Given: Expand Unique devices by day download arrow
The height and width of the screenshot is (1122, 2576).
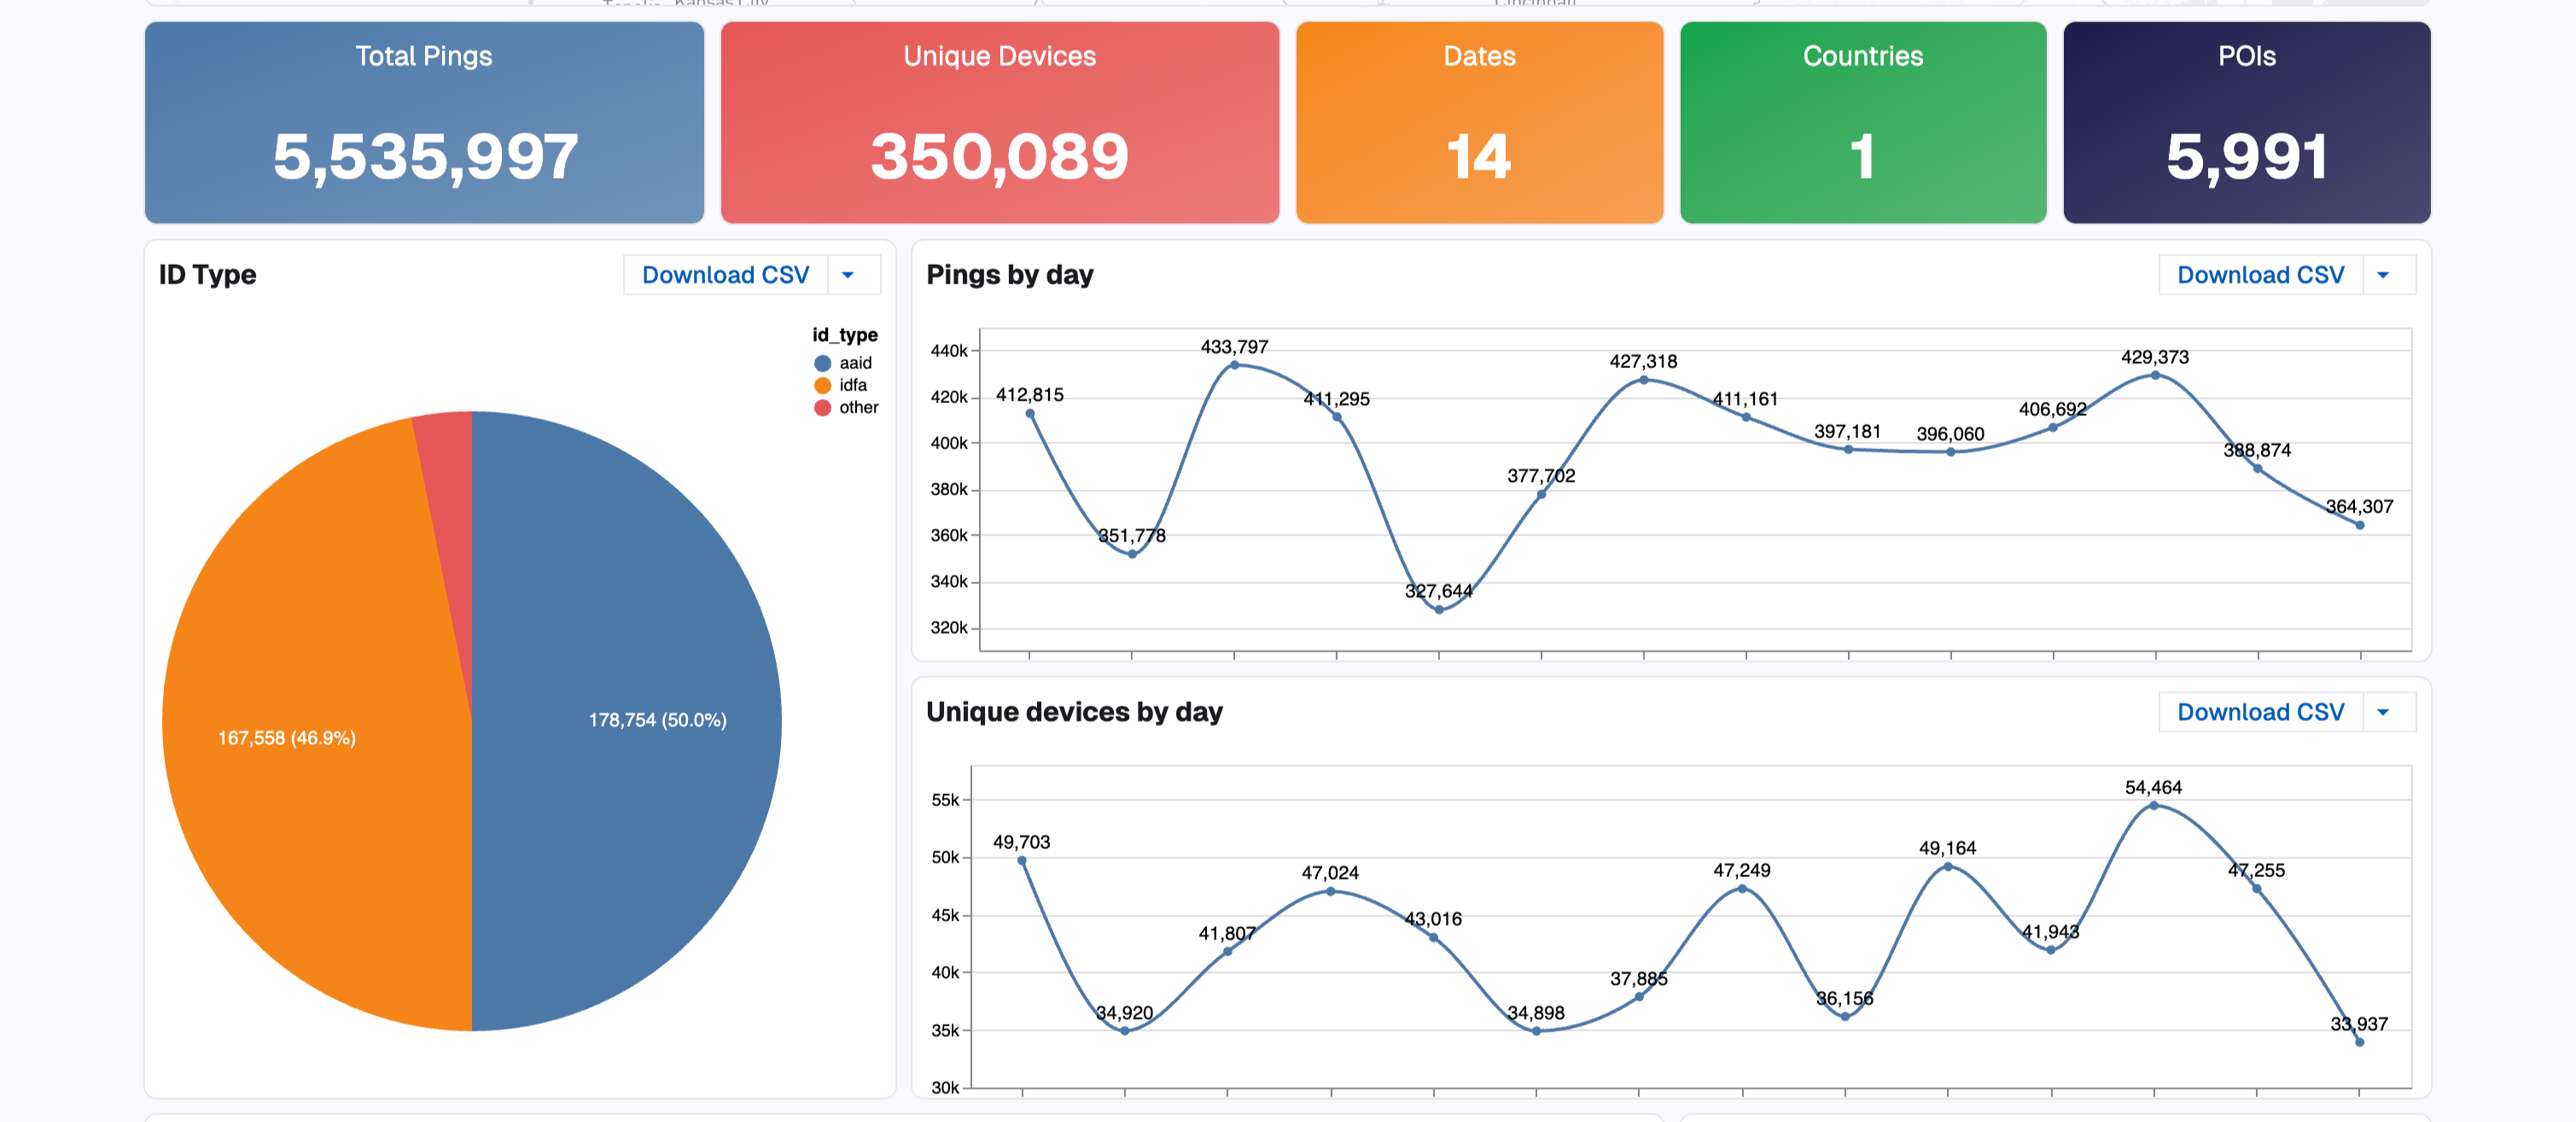Looking at the screenshot, I should (x=2383, y=712).
